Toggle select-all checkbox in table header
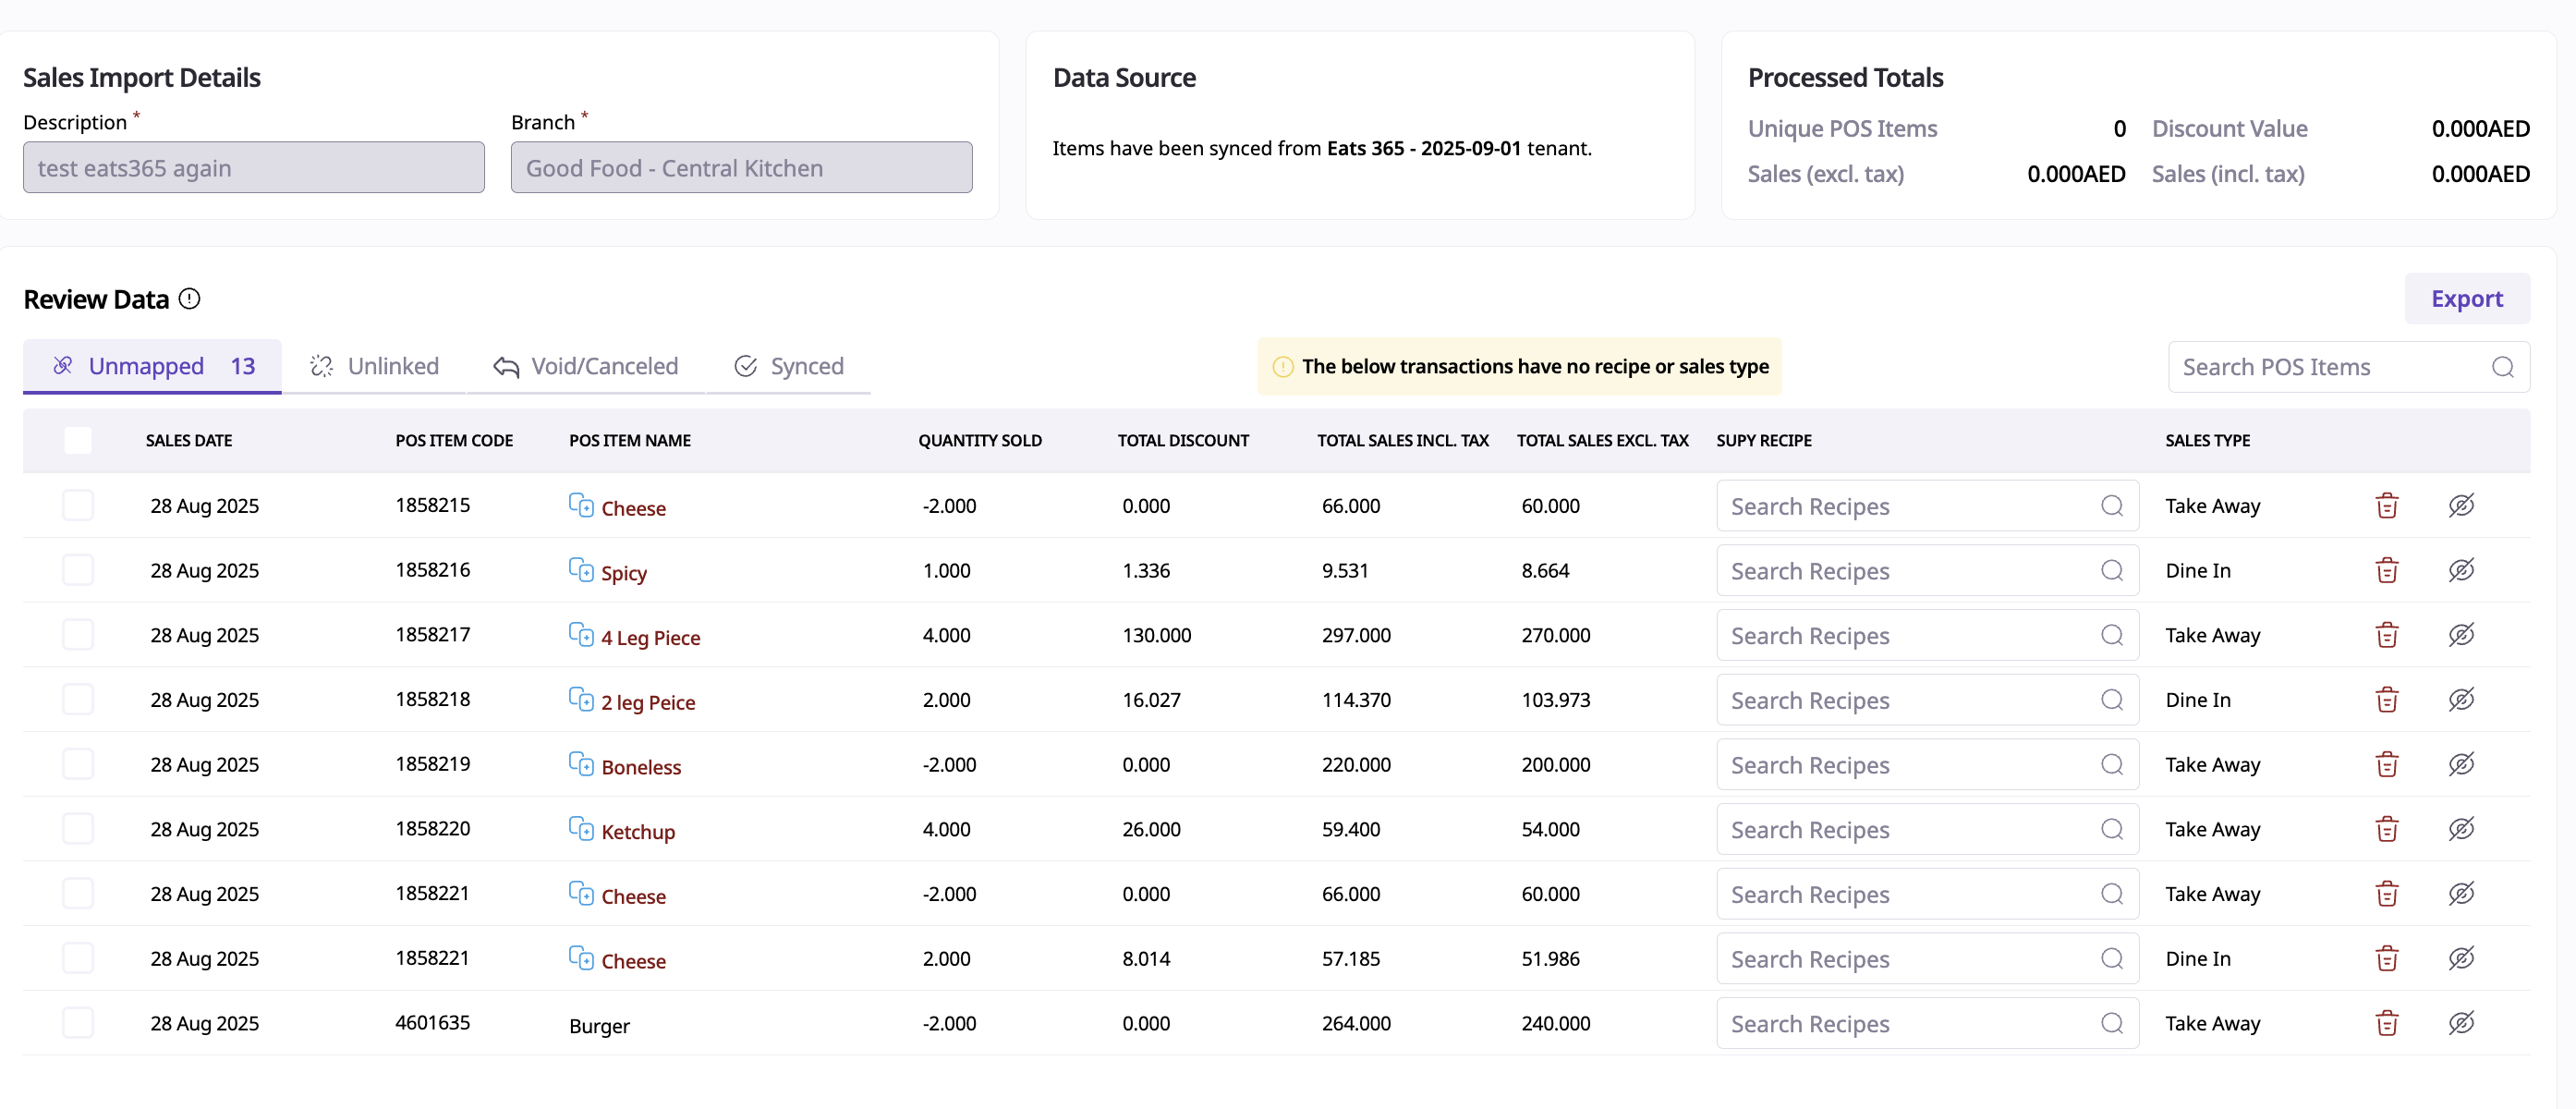The height and width of the screenshot is (1109, 2576). click(78, 440)
